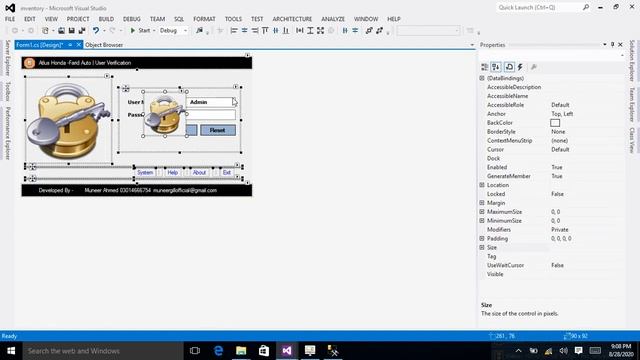Image resolution: width=640 pixels, height=360 pixels.
Task: Open the Toolbox side tab
Action: pos(7,91)
